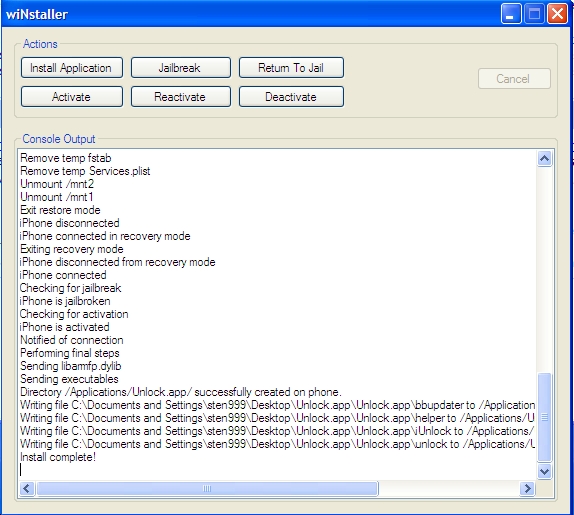Click the 'Checking for jailbreak' line
The image size is (574, 515).
click(70, 288)
